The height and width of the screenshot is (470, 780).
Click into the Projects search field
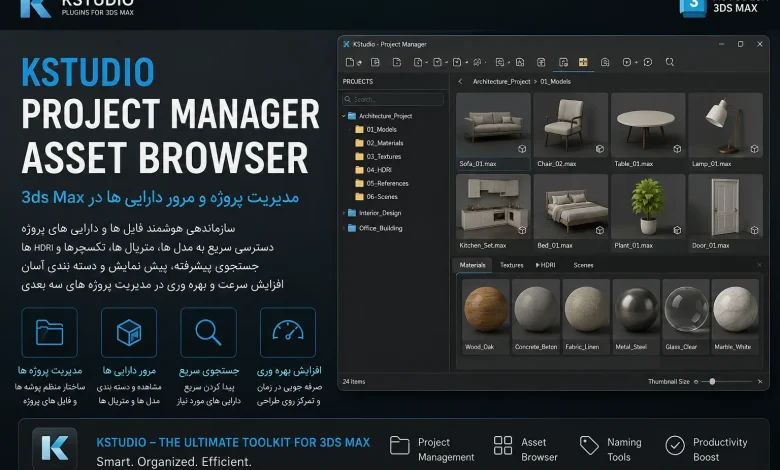tap(393, 99)
